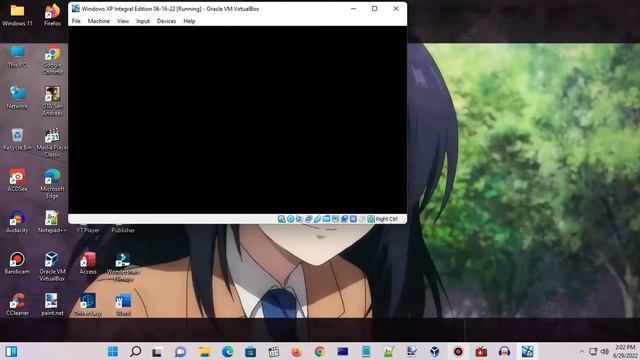
Task: Open Google Chrome from the taskbar
Action: tap(320, 351)
